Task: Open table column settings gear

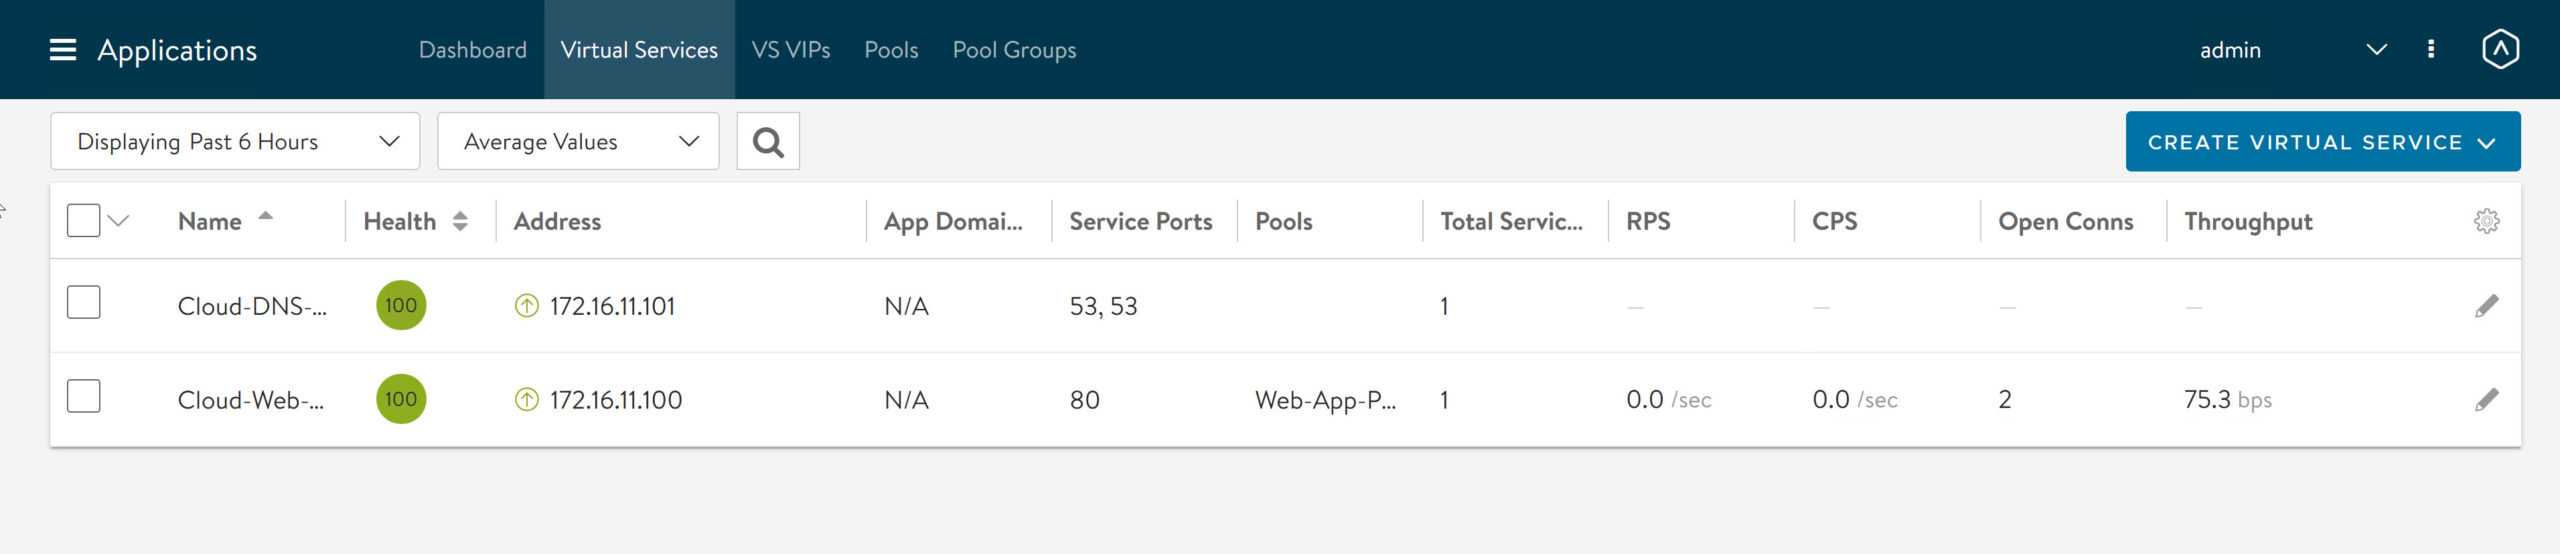Action: tap(2486, 221)
